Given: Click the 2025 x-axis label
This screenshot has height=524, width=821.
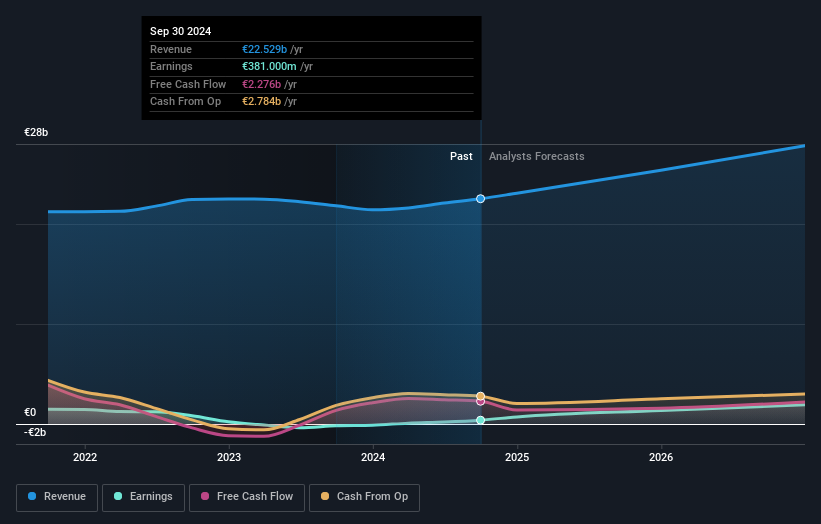Looking at the screenshot, I should [517, 457].
